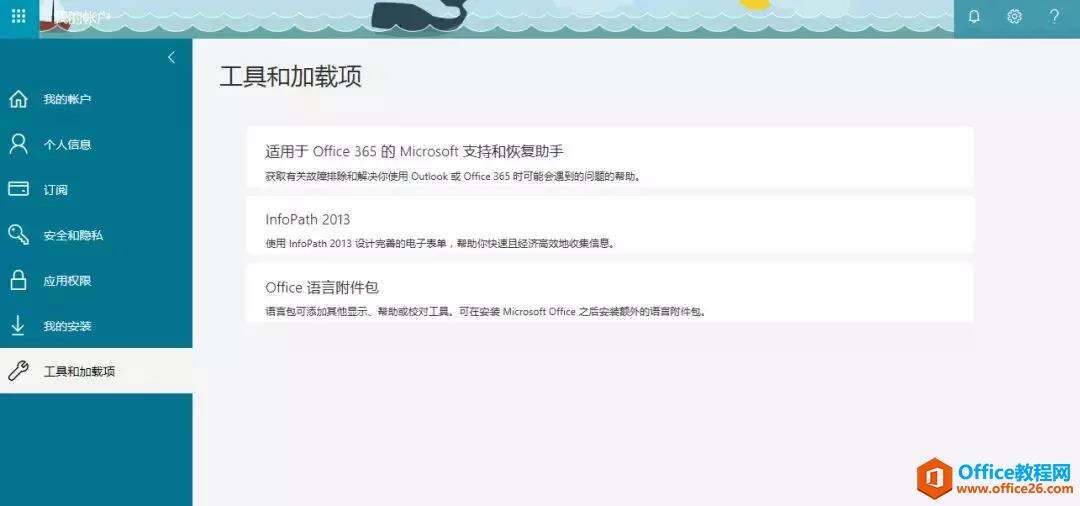Viewport: 1080px width, 506px height.
Task: Open the settings gear icon
Action: [x=1014, y=17]
